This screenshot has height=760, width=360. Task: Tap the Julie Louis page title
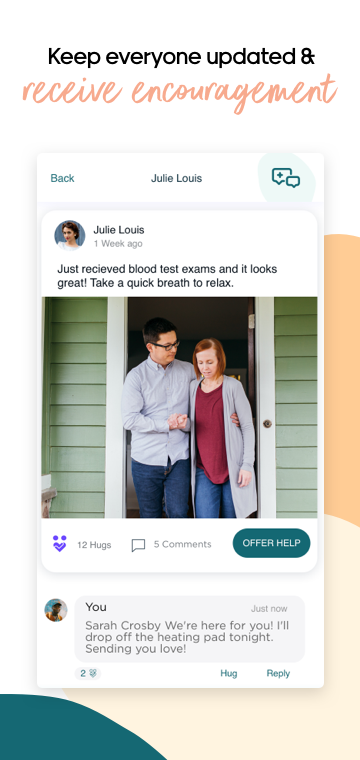[176, 178]
